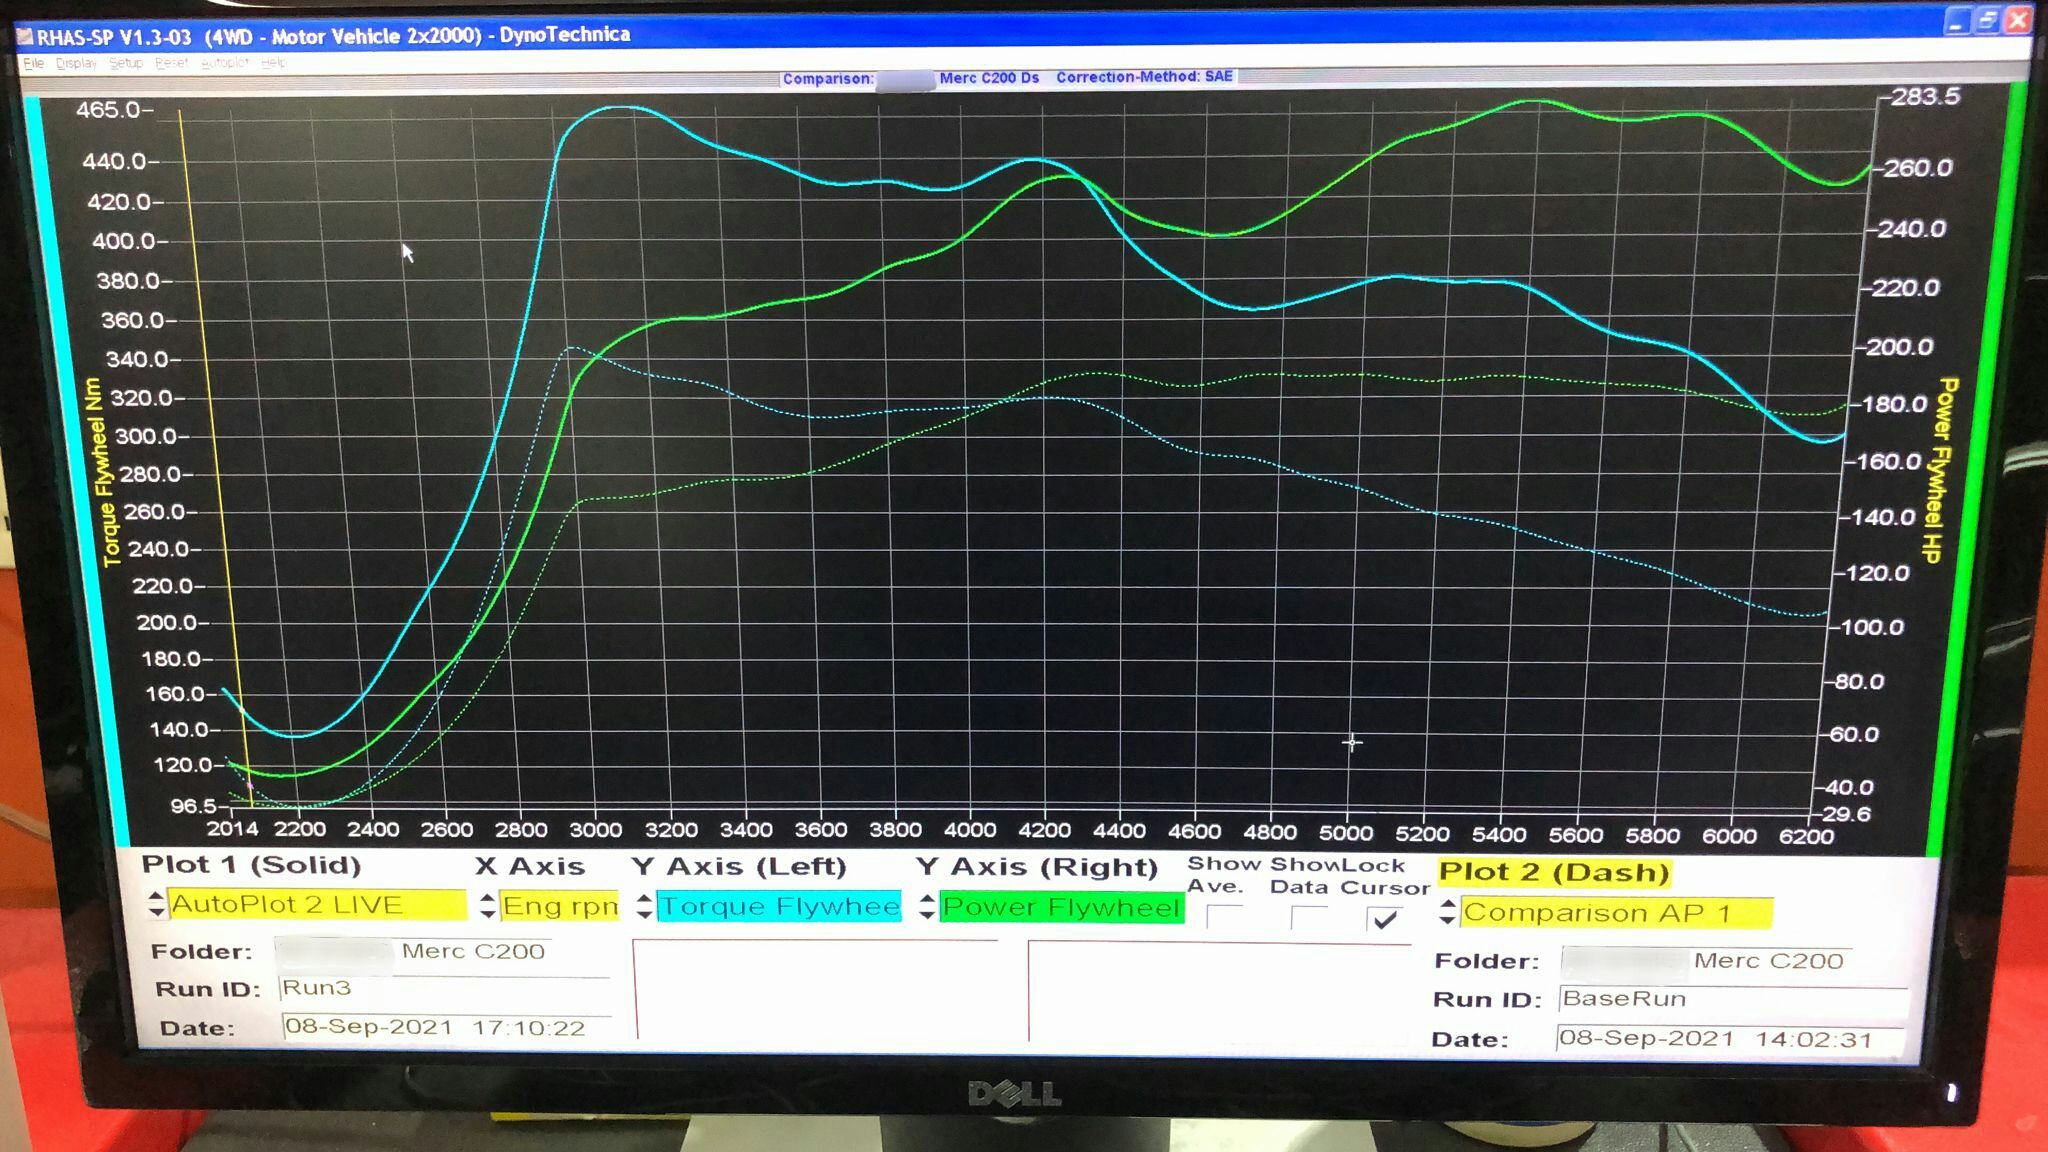Open the Setup menu
The image size is (2048, 1152).
126,63
